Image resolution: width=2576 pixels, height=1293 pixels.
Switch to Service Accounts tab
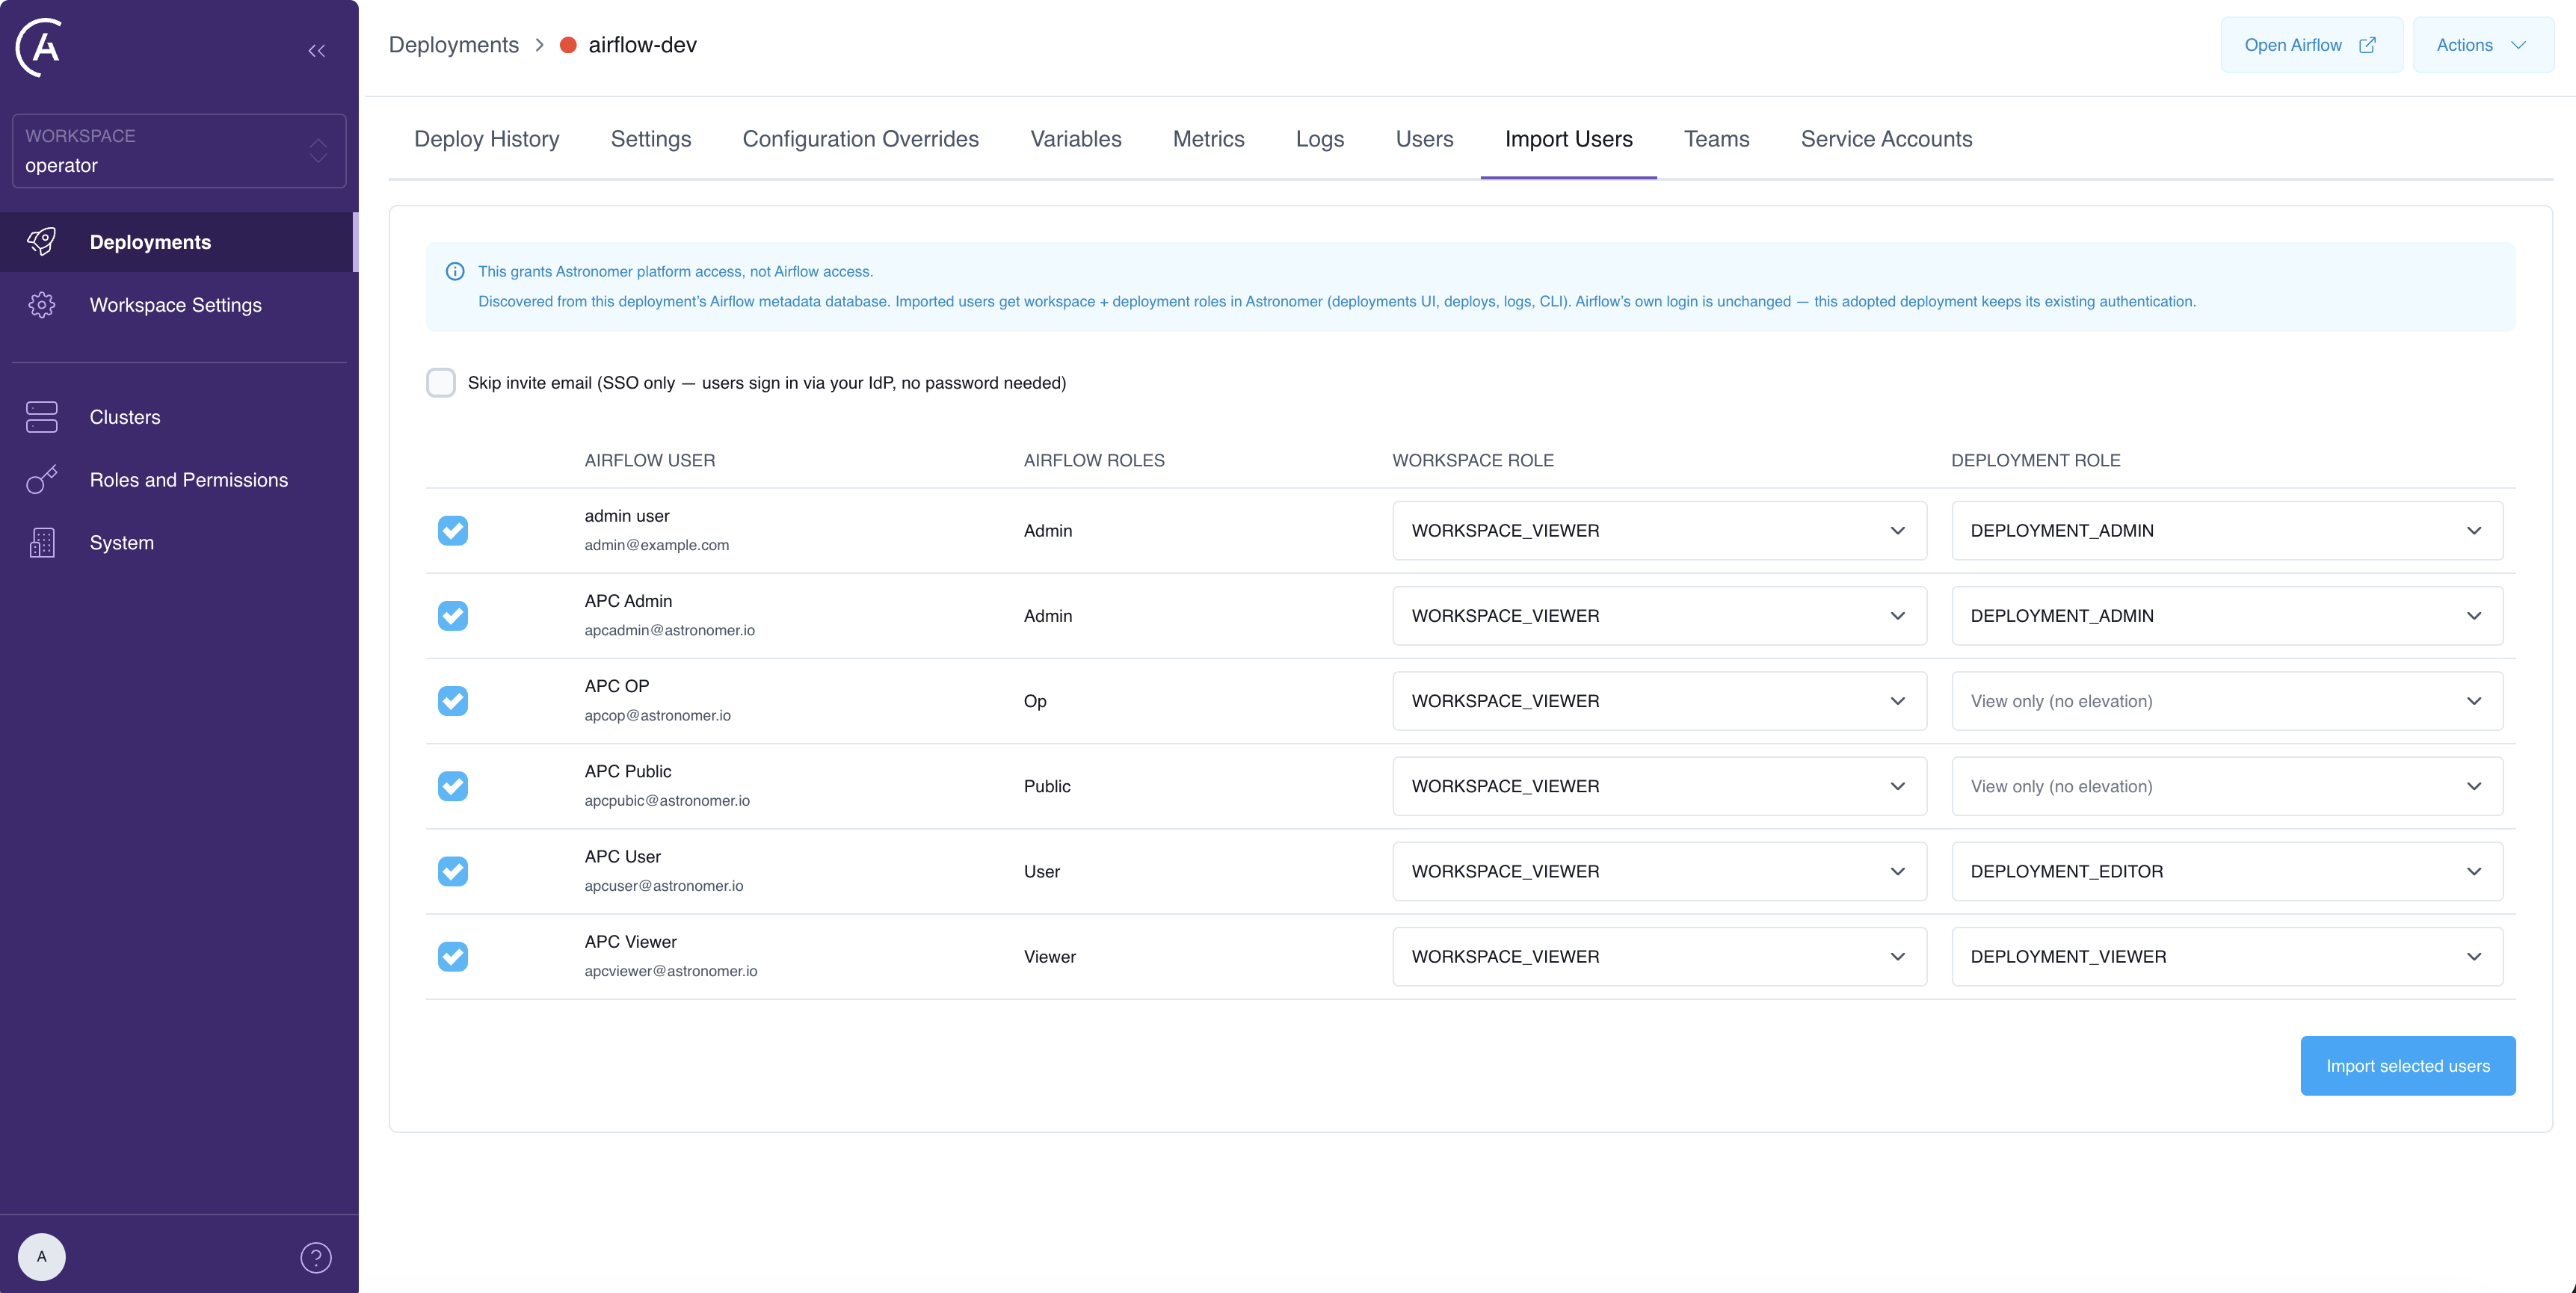coord(1886,139)
